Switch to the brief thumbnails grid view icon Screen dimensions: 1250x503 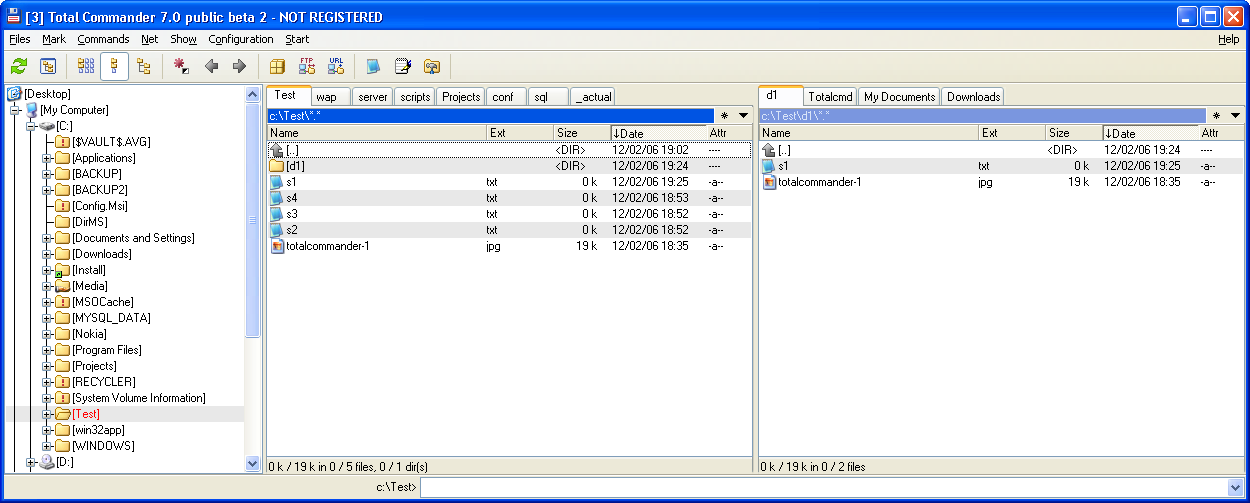(87, 66)
